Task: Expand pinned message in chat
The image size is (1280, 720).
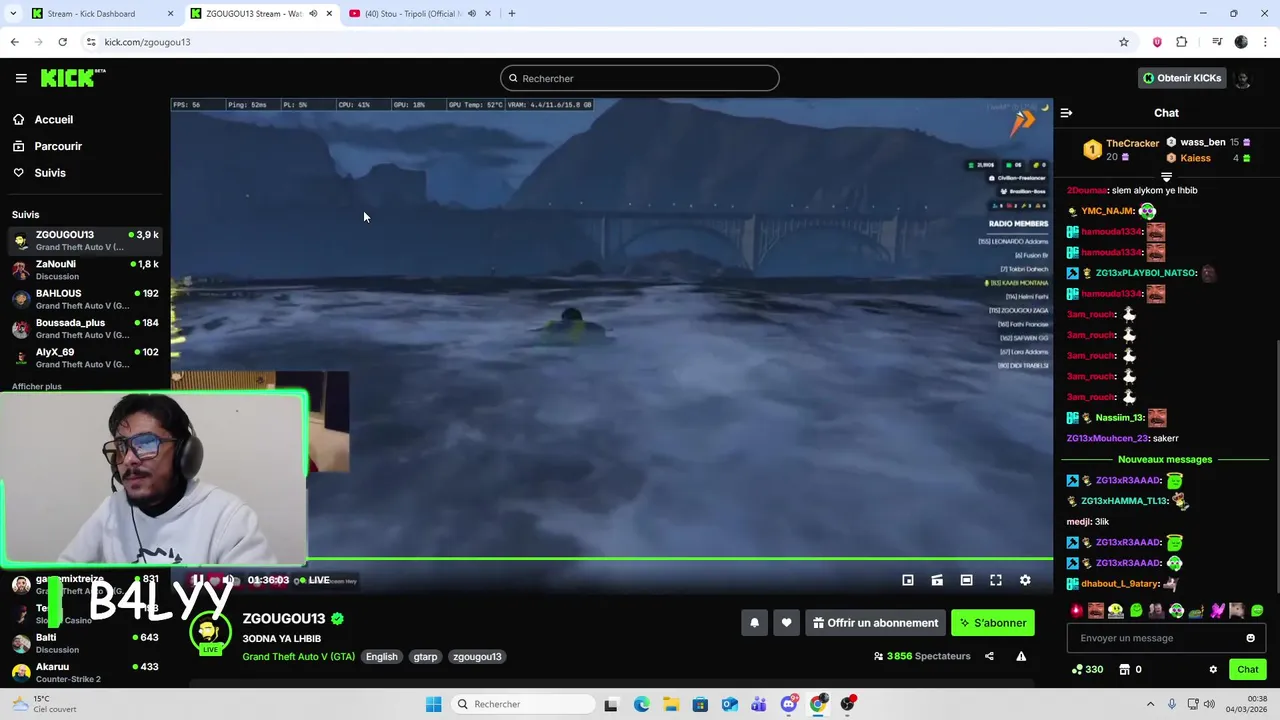Action: 1166,177
